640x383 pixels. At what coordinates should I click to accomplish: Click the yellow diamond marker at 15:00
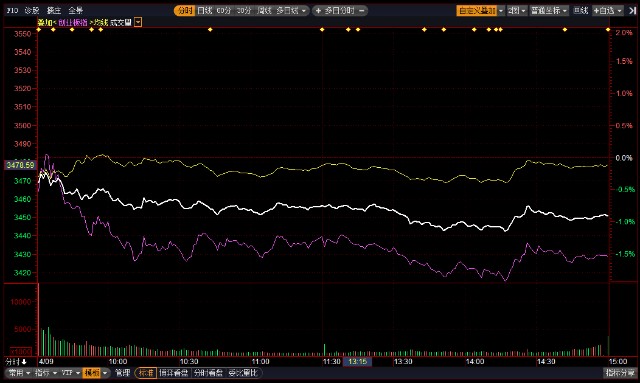point(608,29)
